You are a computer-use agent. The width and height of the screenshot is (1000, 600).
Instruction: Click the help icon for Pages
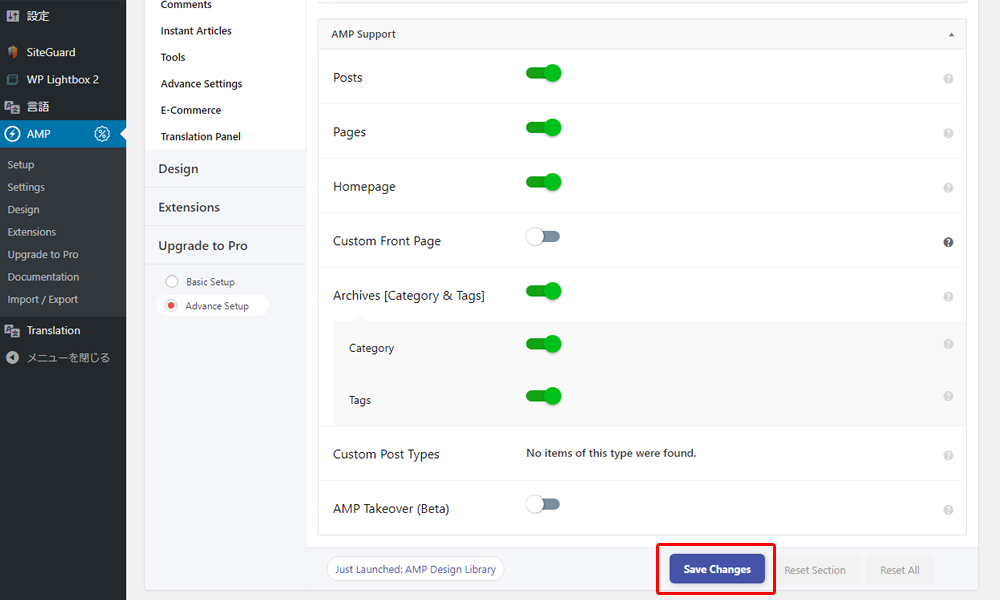(948, 133)
